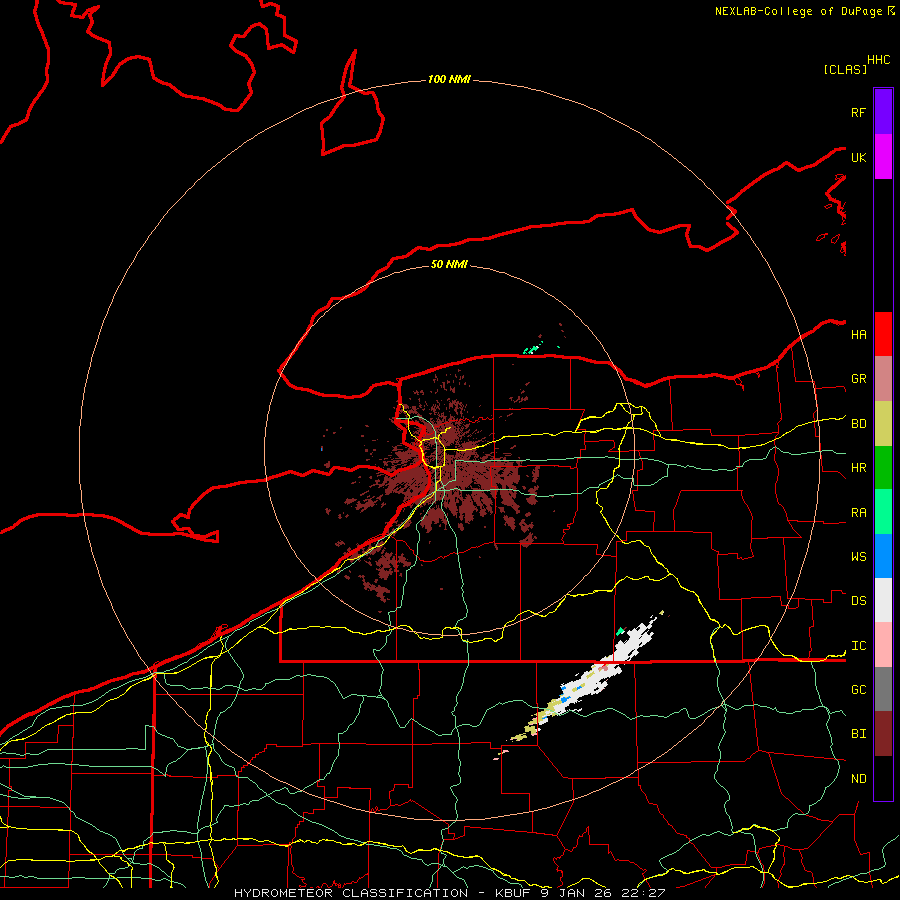Viewport: 900px width, 900px height.
Task: Click the [CLAS] units label
Action: [845, 69]
